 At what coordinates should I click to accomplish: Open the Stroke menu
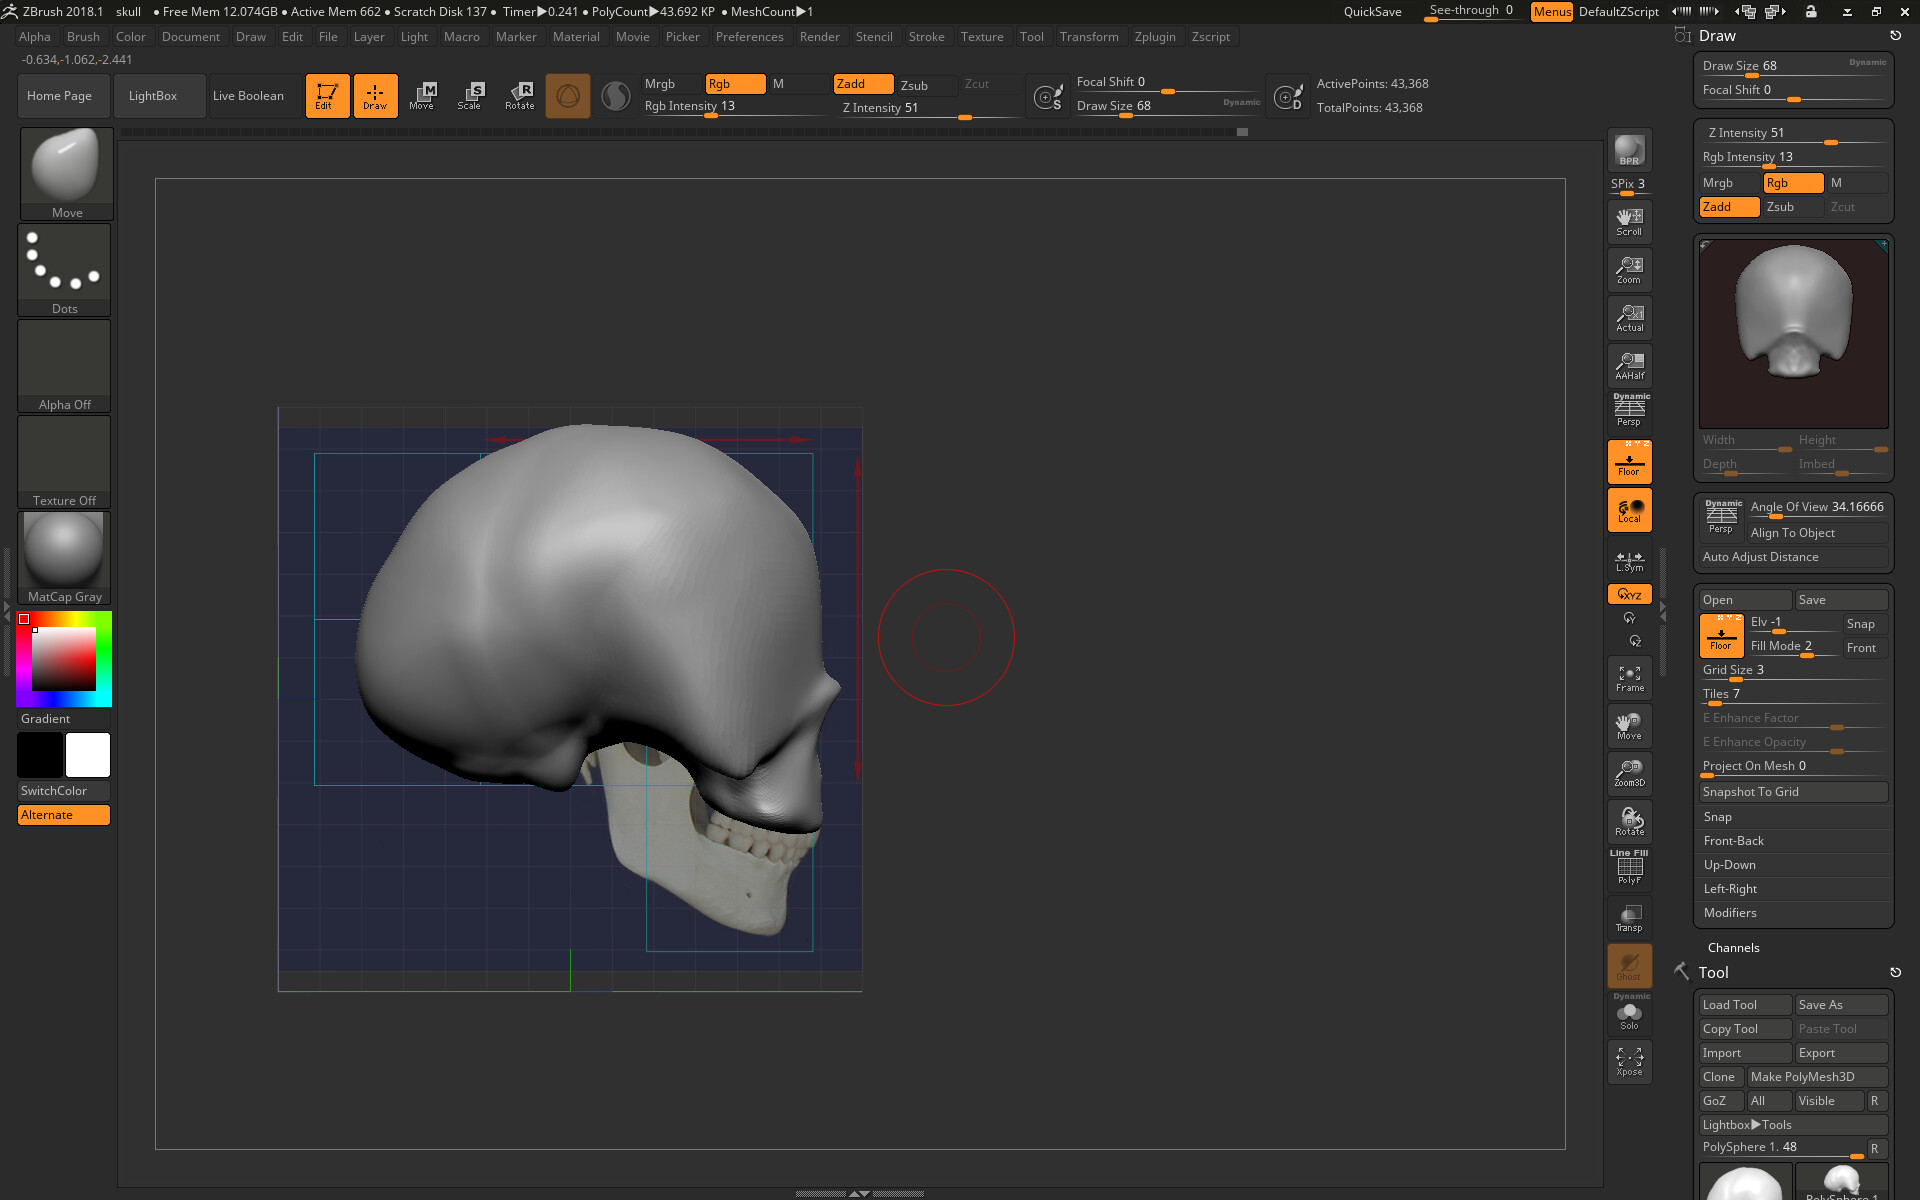tap(926, 37)
